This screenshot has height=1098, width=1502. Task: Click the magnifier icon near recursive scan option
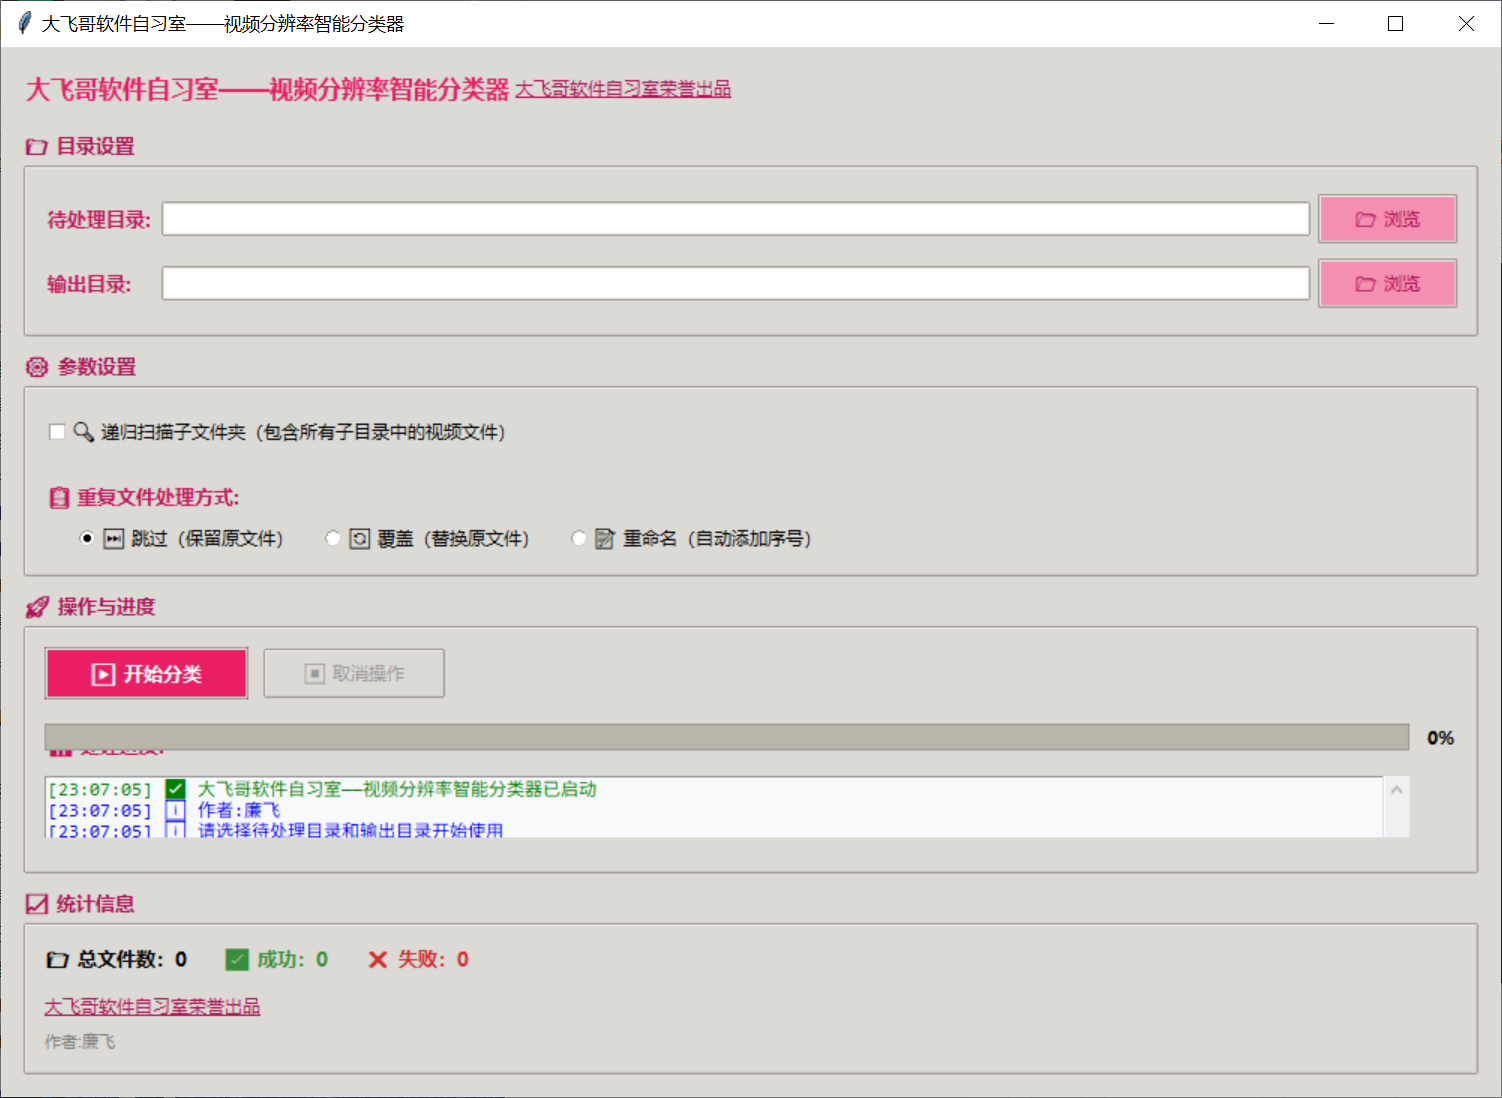(84, 431)
